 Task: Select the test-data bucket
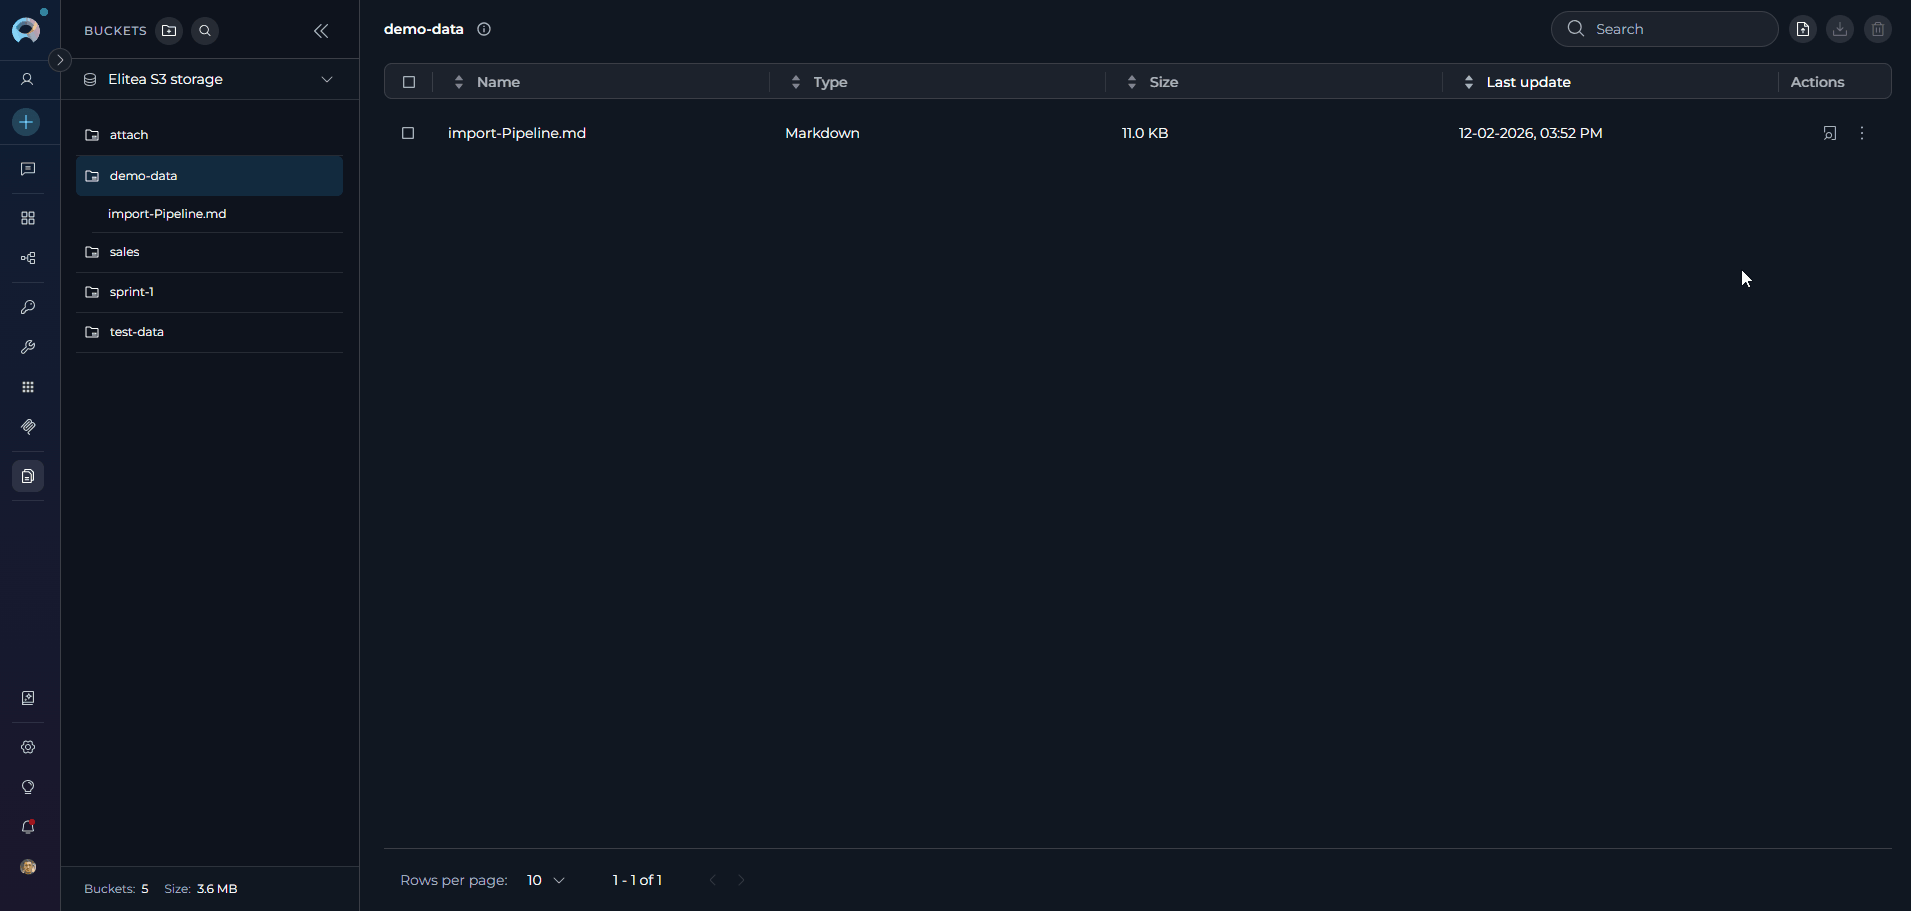click(x=209, y=332)
